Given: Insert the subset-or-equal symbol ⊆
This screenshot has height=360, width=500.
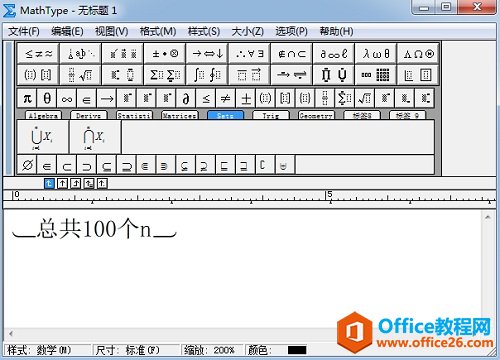Looking at the screenshot, I should point(107,165).
